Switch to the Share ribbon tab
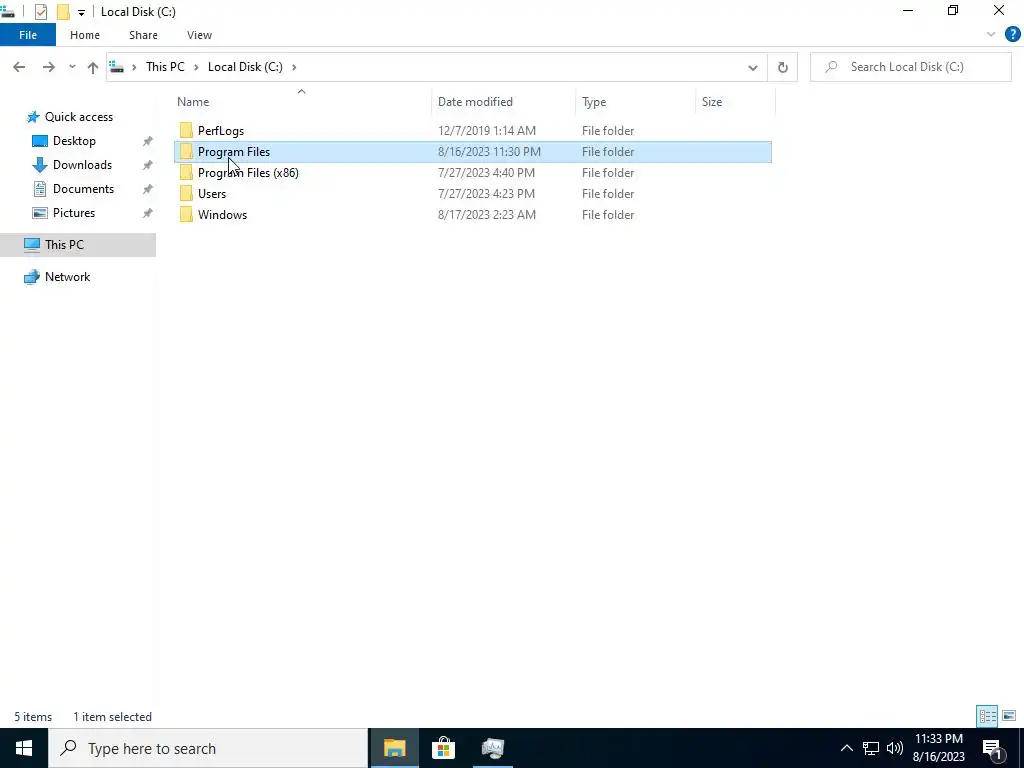1024x768 pixels. (143, 35)
